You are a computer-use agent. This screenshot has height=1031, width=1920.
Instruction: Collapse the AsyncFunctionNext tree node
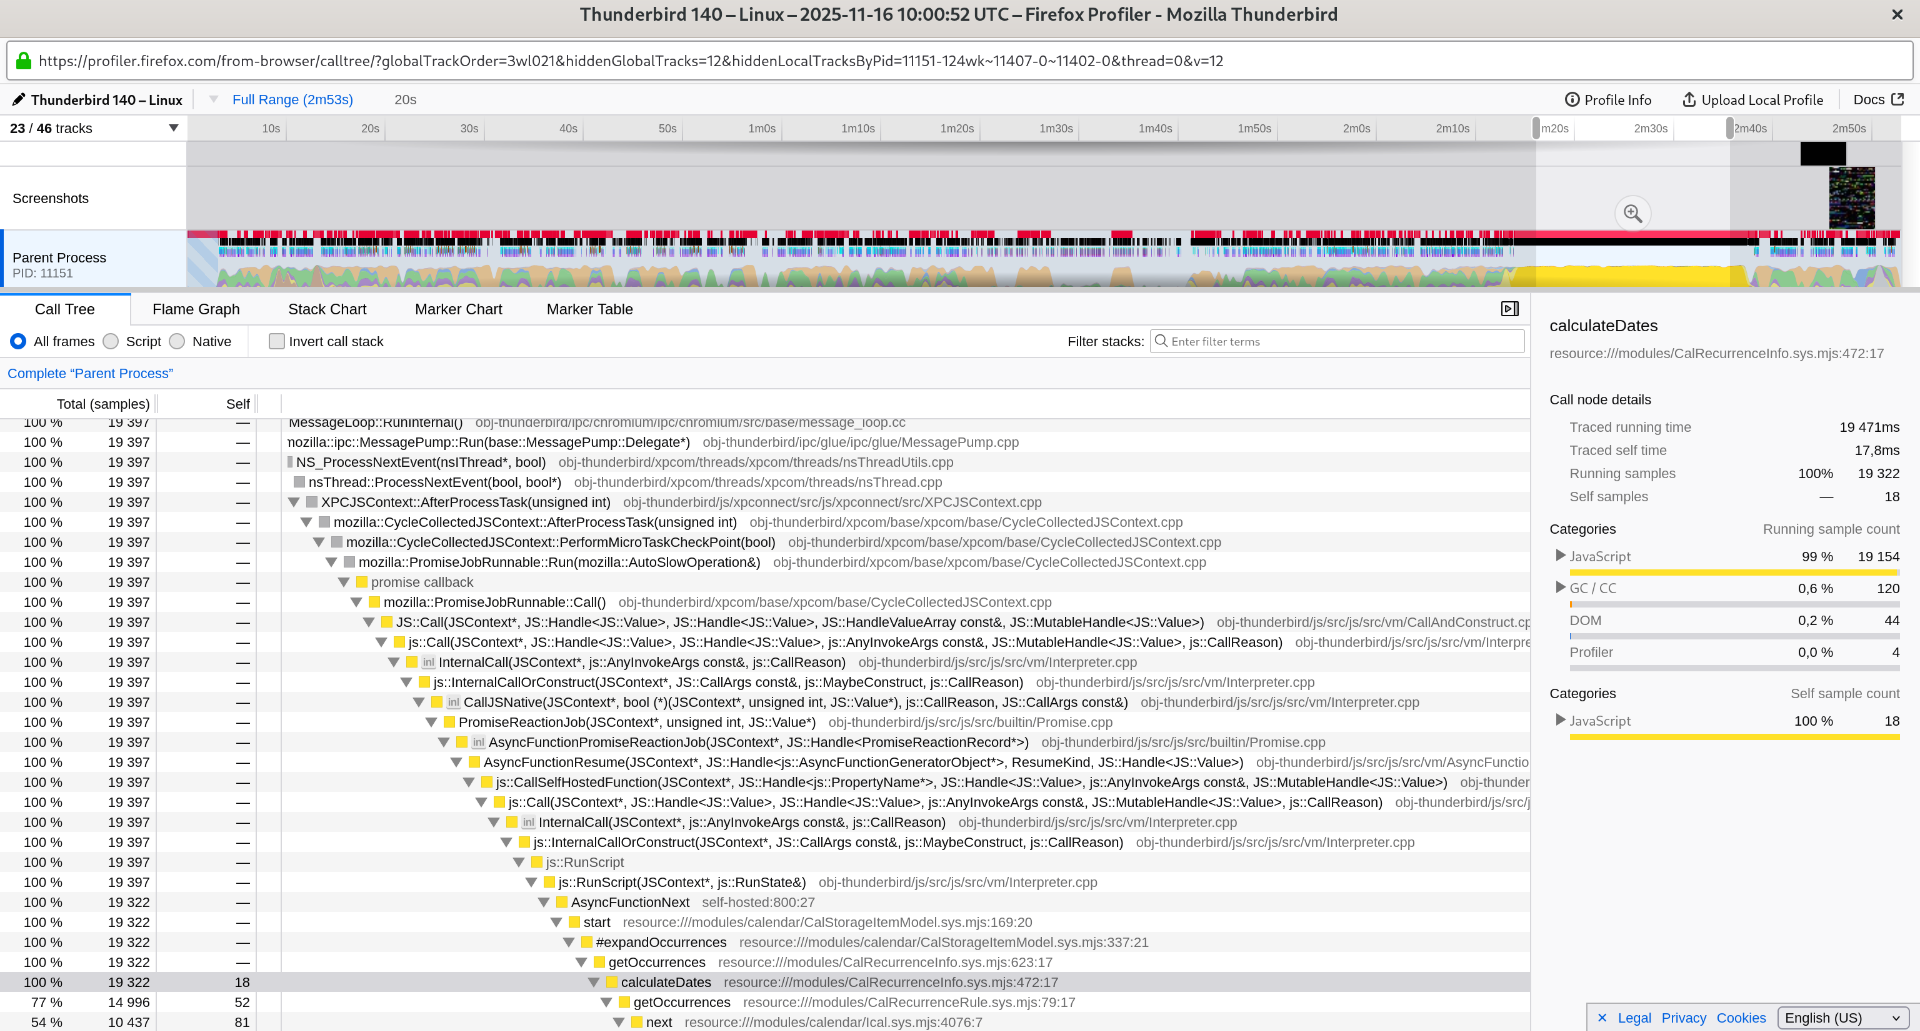point(543,903)
